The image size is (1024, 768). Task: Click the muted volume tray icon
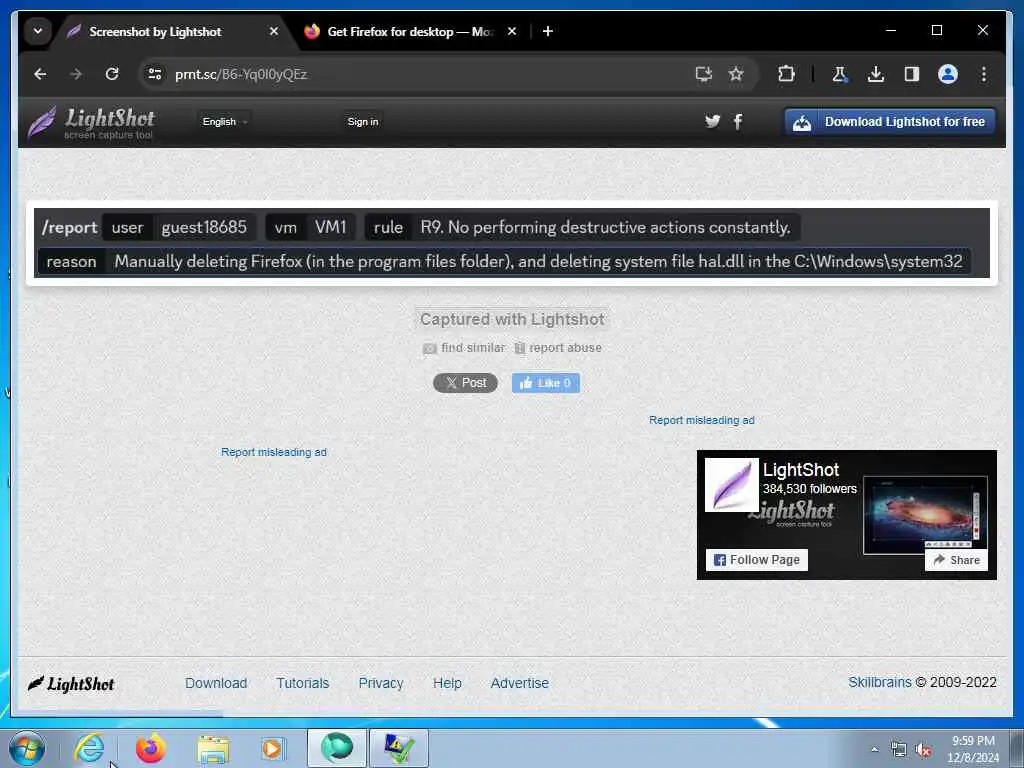pos(923,750)
